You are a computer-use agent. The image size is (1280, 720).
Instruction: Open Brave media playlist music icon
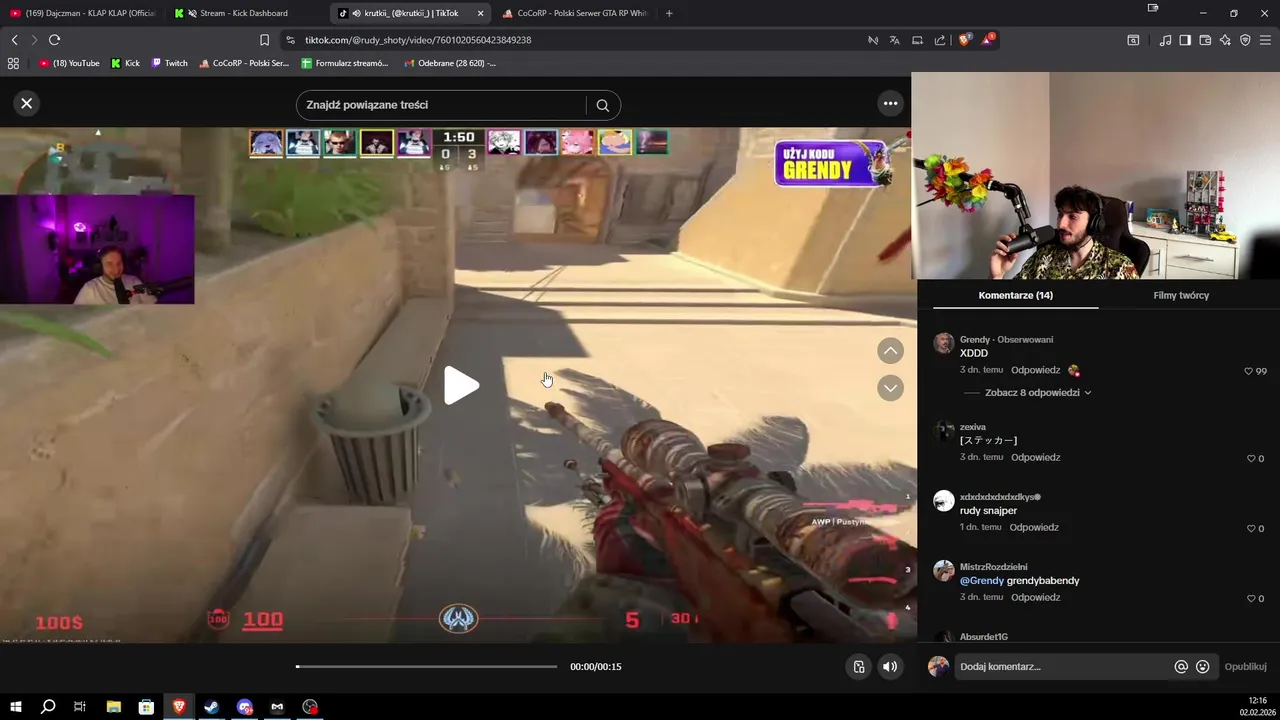pyautogui.click(x=1165, y=40)
